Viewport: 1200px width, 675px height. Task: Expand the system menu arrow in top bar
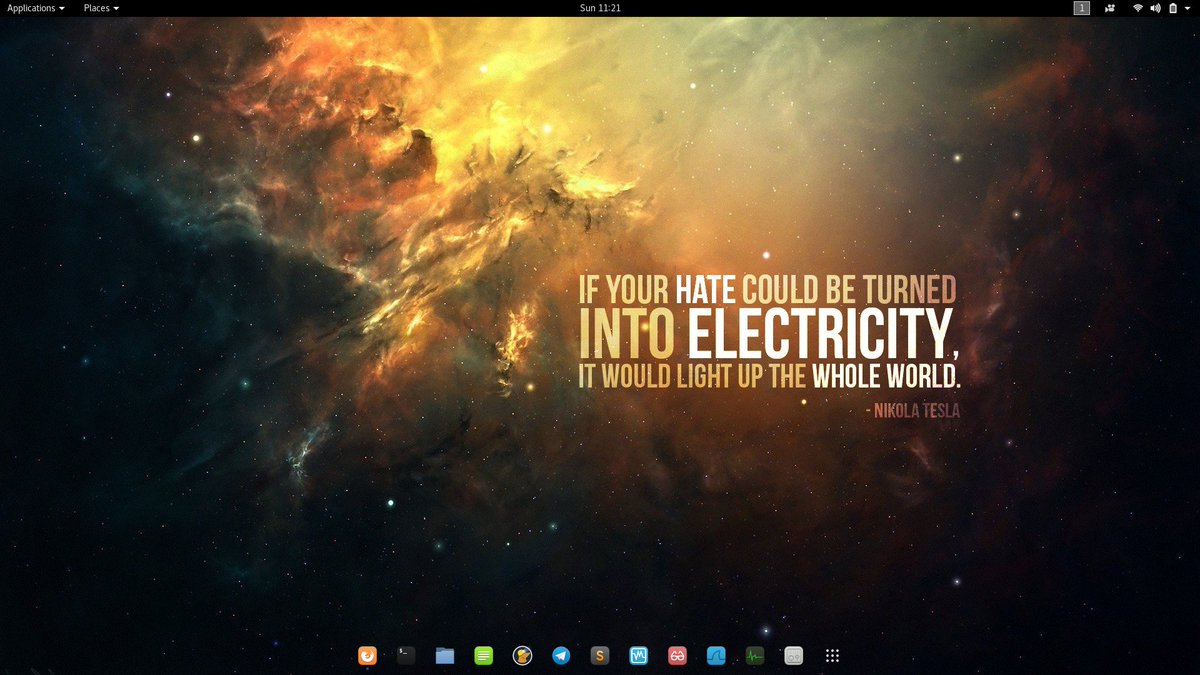(1189, 8)
